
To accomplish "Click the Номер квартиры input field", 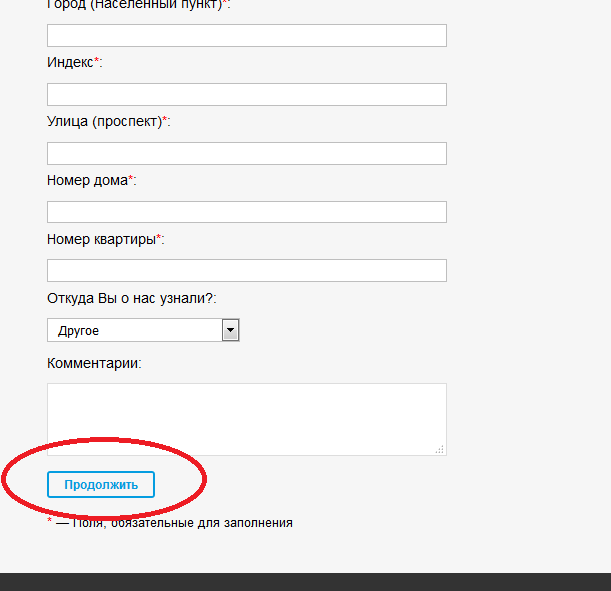I will click(246, 271).
